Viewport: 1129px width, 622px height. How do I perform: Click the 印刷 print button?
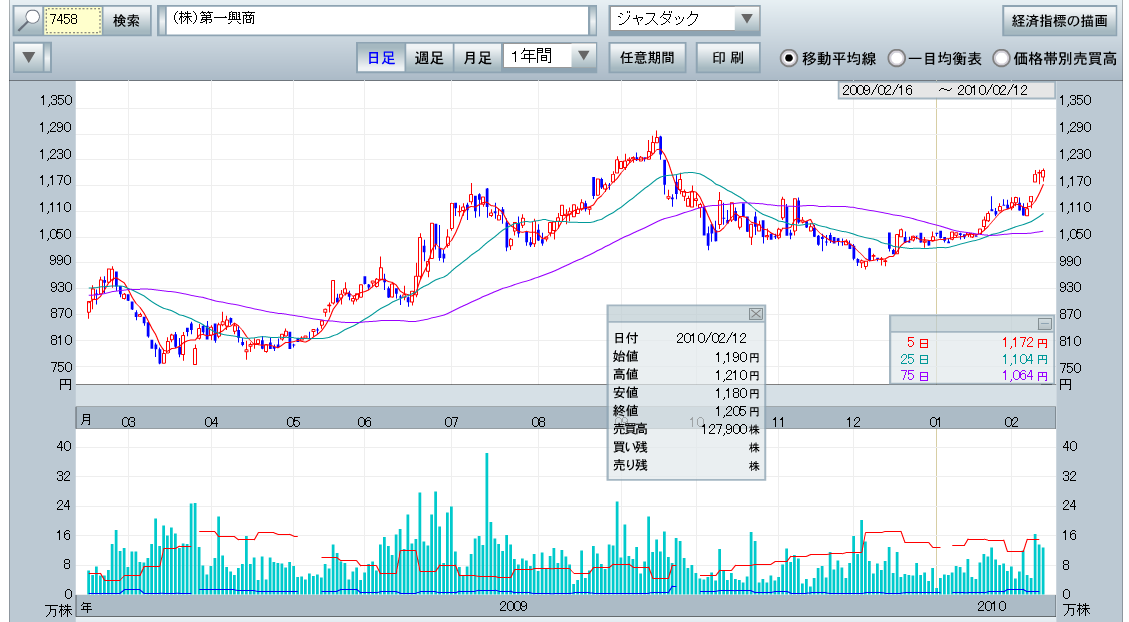click(x=727, y=57)
